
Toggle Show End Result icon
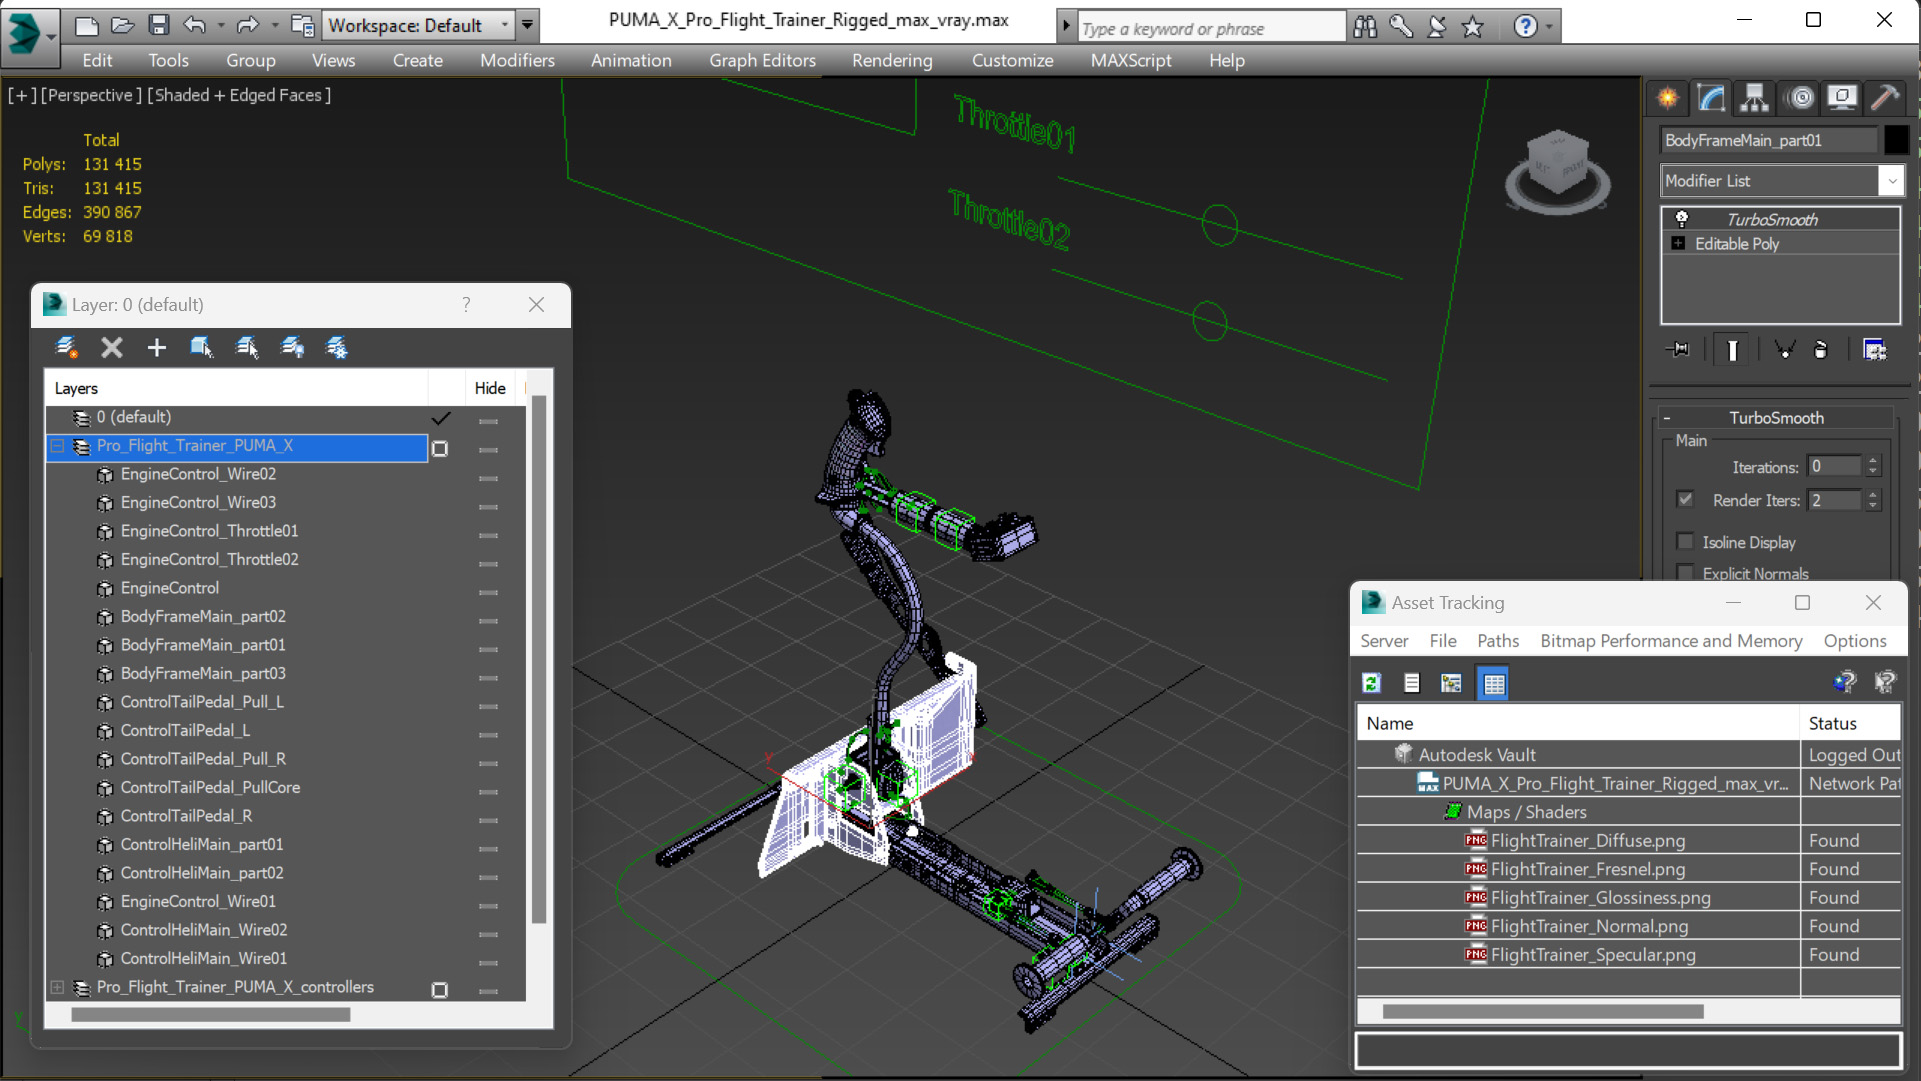1732,350
